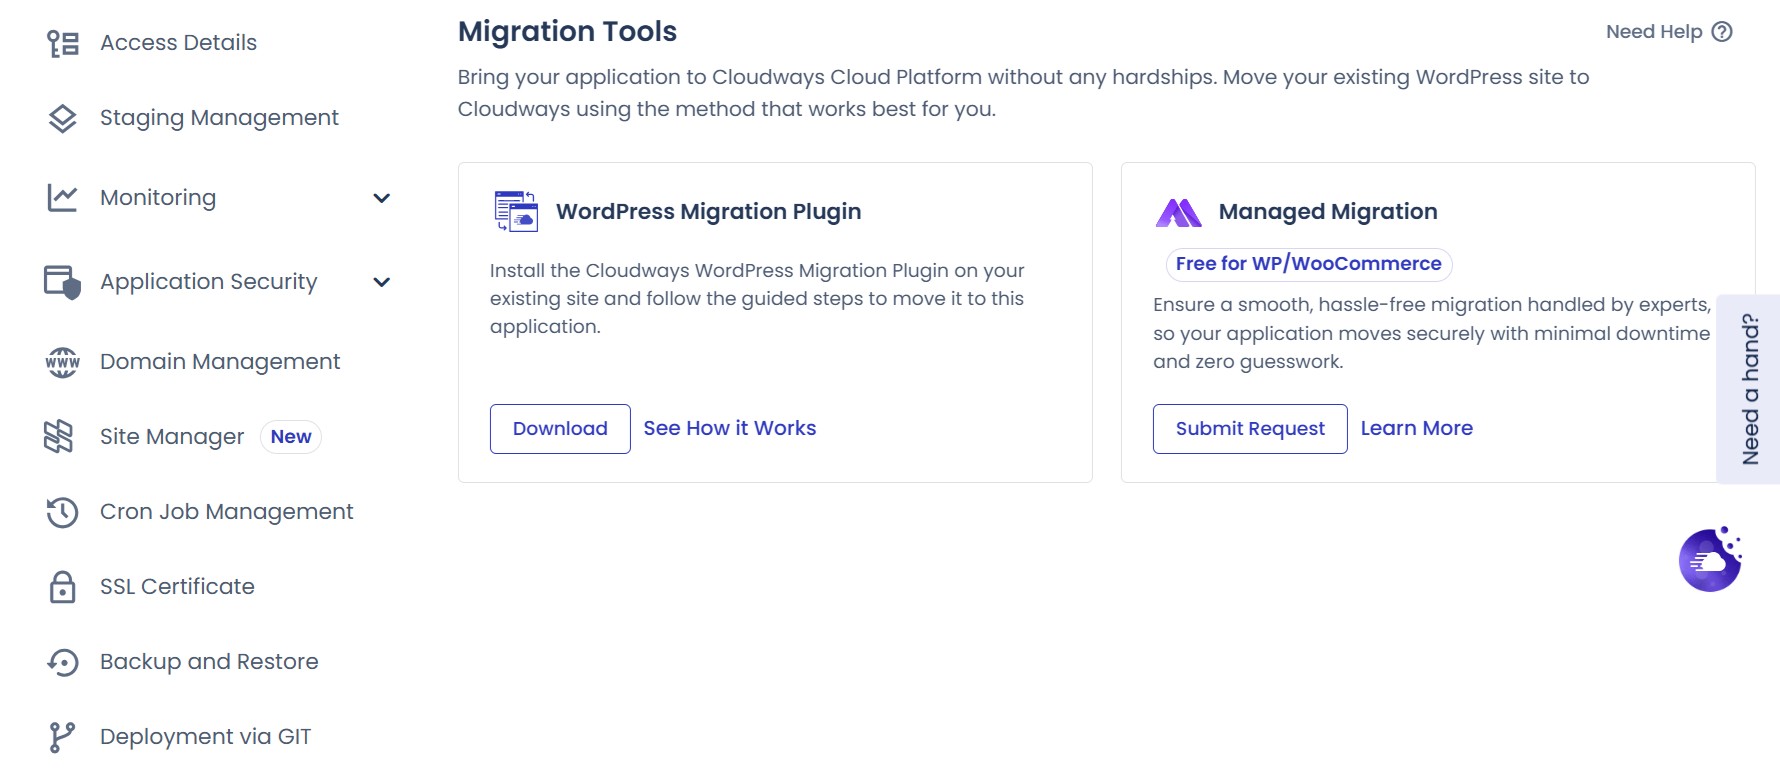Click the New badge beside Site Manager
Screen dimensions: 1780x777
(291, 437)
